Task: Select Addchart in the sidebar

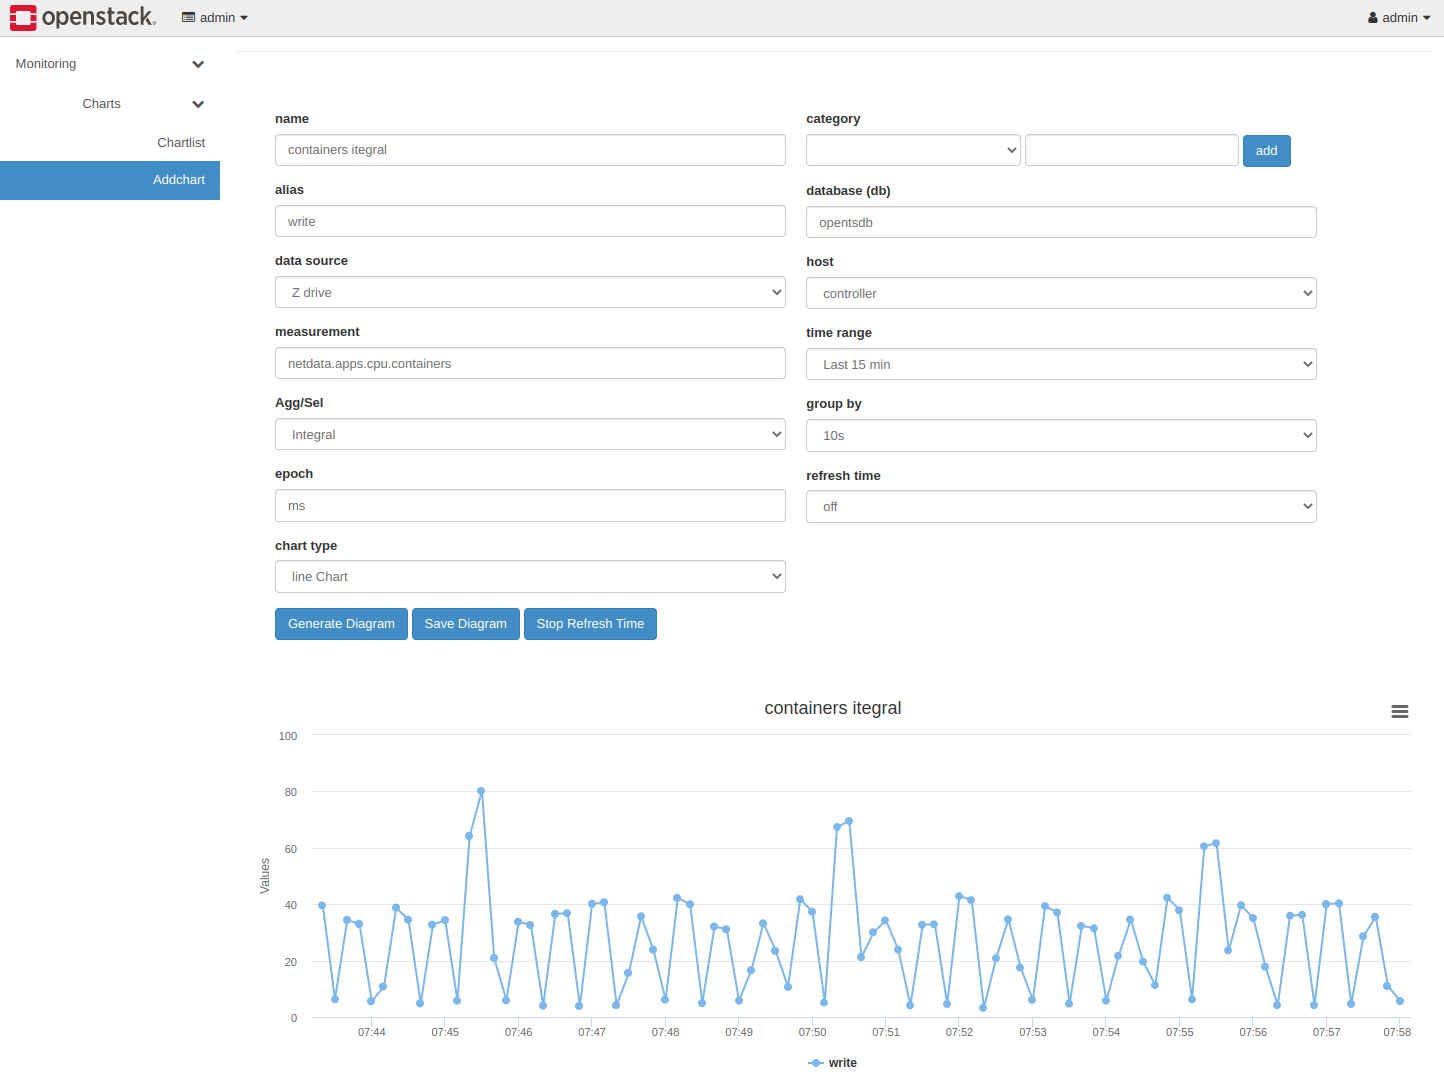Action: (178, 180)
